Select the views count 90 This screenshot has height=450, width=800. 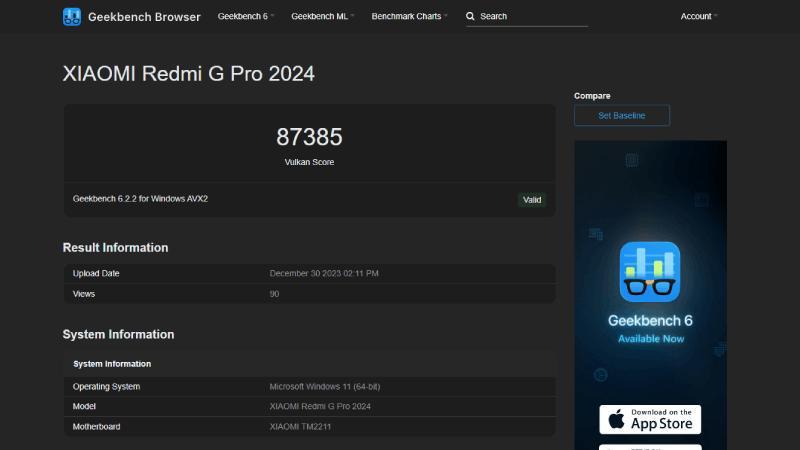click(x=274, y=294)
